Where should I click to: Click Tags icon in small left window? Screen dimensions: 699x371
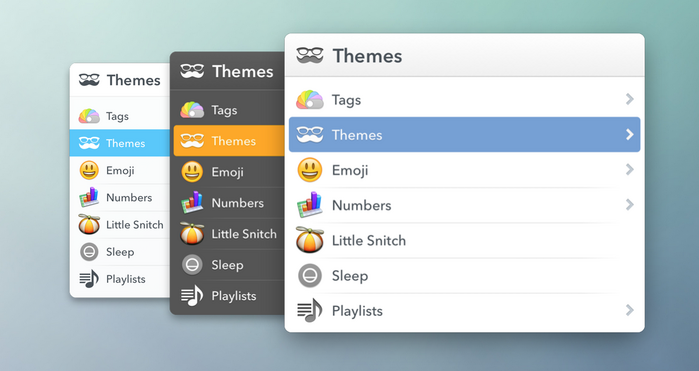(89, 116)
